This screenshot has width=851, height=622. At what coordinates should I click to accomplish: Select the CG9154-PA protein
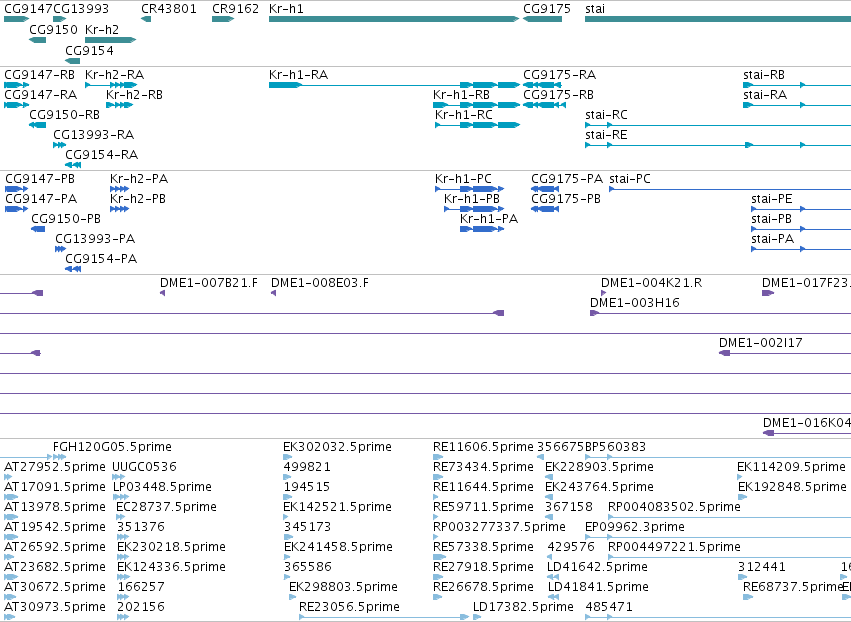click(x=73, y=269)
